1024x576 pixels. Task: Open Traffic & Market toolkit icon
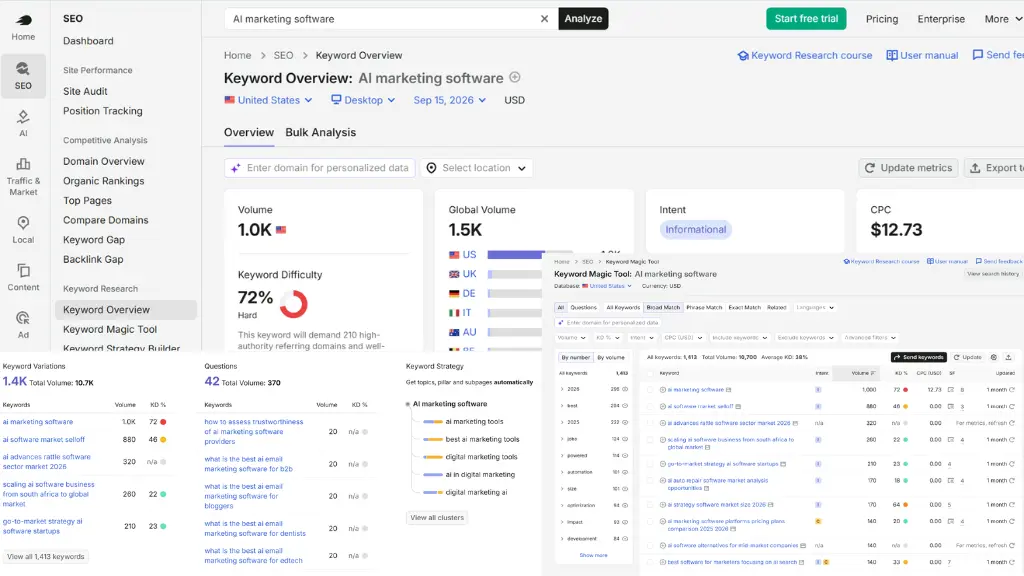click(x=23, y=176)
